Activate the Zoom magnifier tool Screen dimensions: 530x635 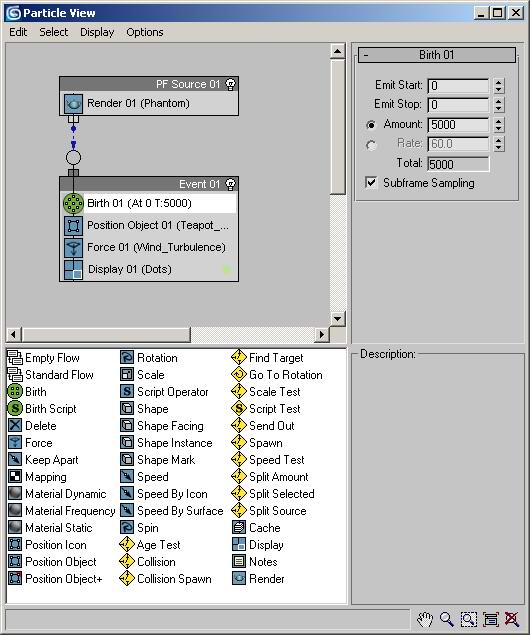pos(447,619)
